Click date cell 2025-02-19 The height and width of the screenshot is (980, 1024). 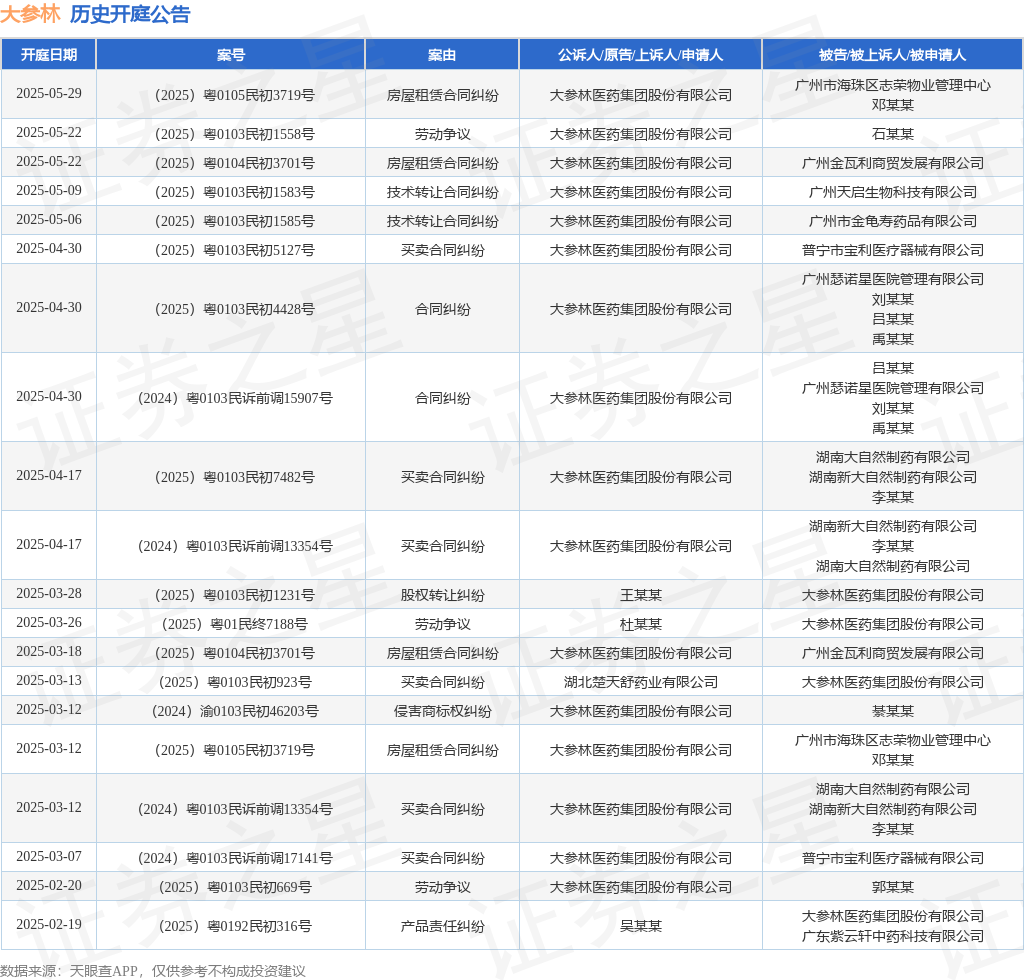coord(49,925)
